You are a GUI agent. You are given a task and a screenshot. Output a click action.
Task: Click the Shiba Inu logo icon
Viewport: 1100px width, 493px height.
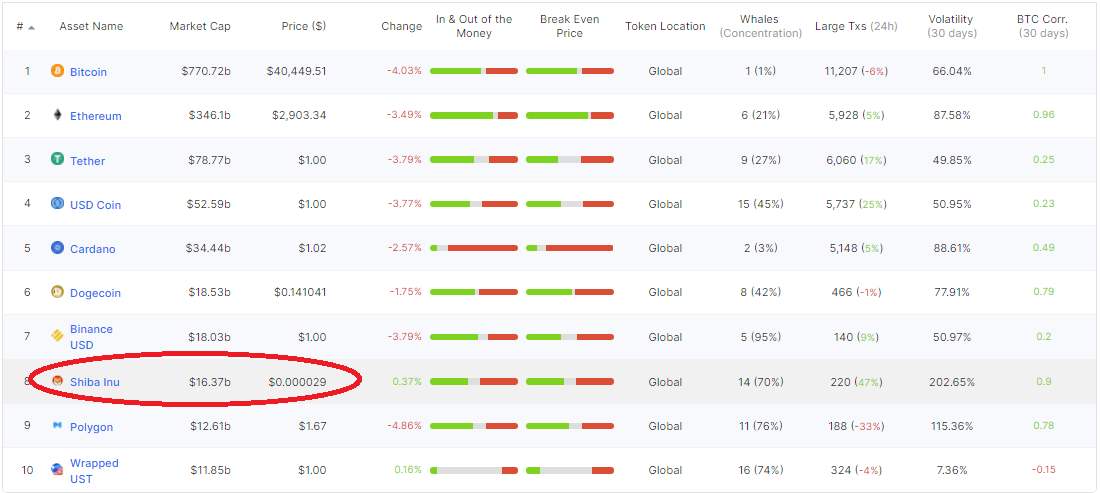57,381
